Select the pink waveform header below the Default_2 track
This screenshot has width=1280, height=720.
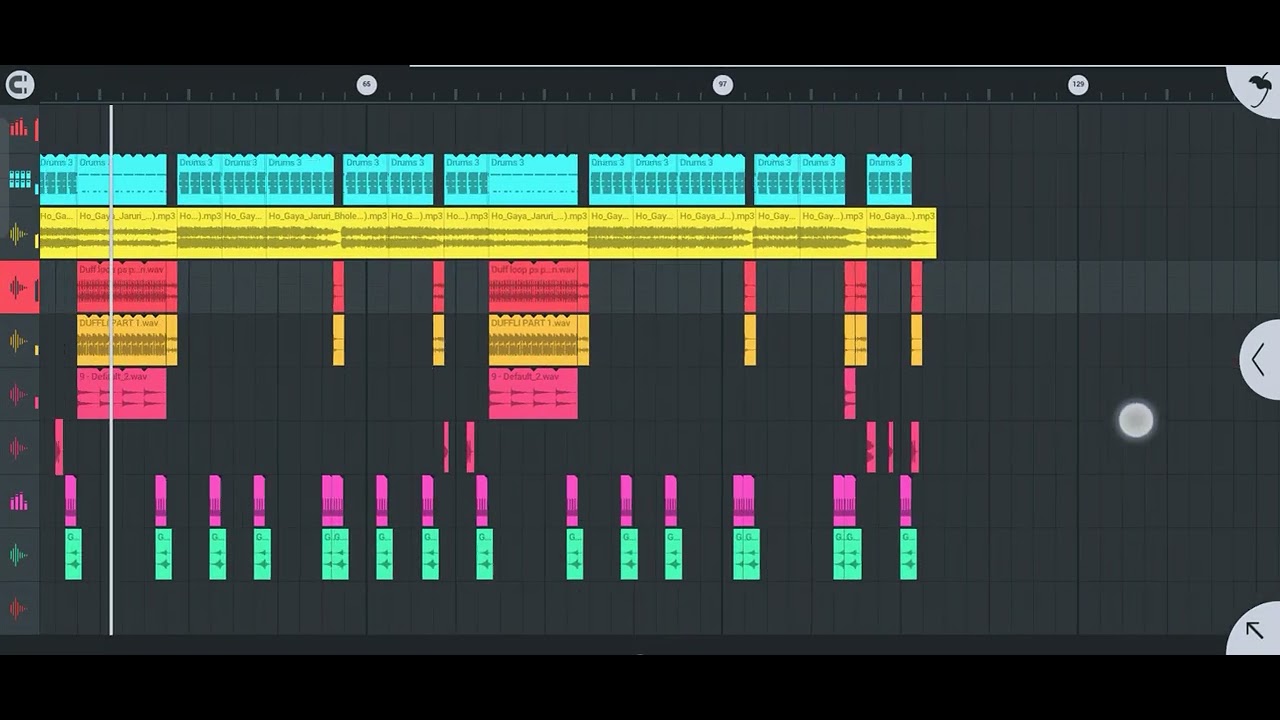click(19, 447)
